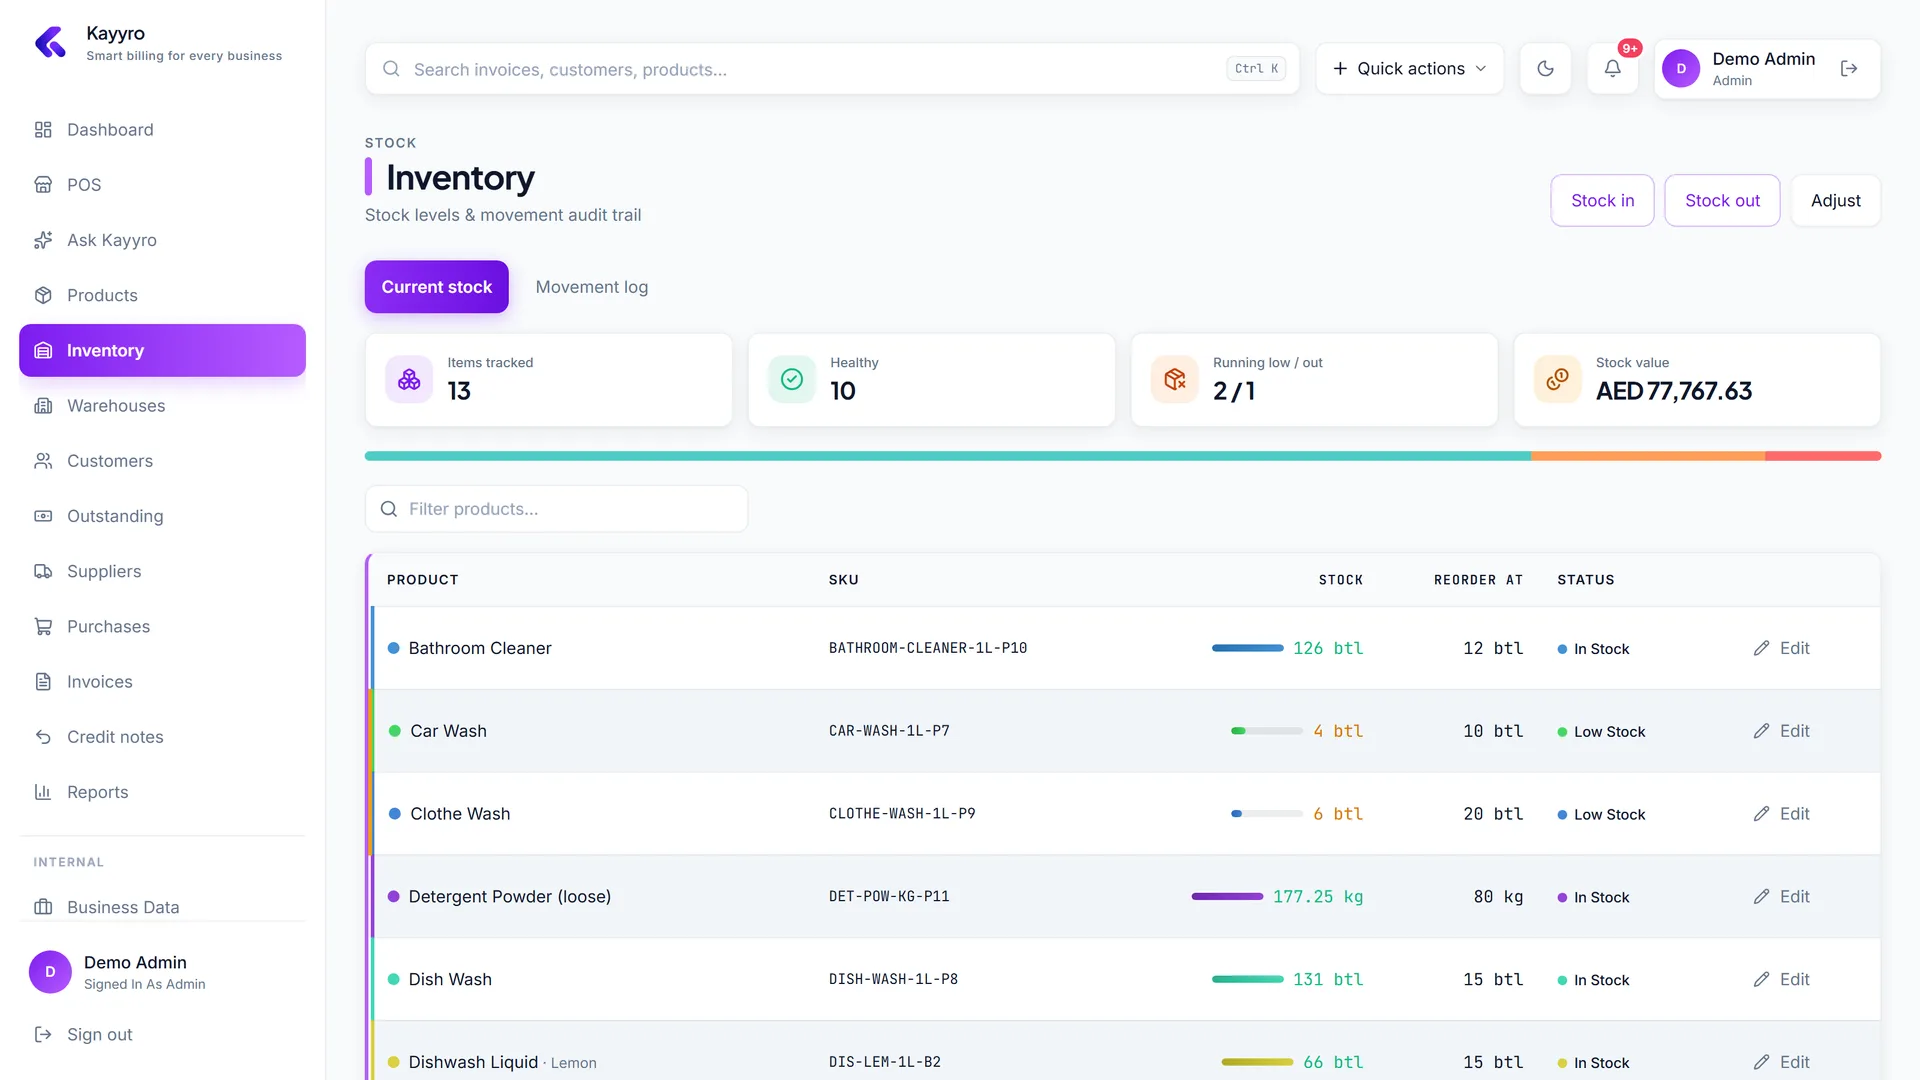Click Dishwash Liquid Lemon product name
Image resolution: width=1920 pixels, height=1080 pixels.
(502, 1062)
